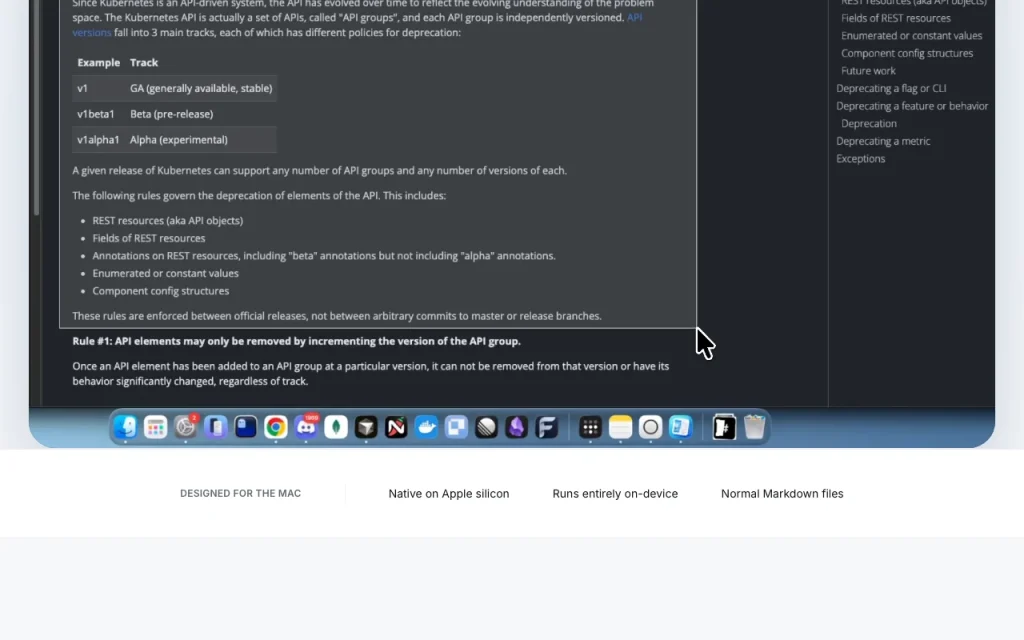Open Launchpad in the dock
This screenshot has height=640, width=1024.
click(x=155, y=427)
